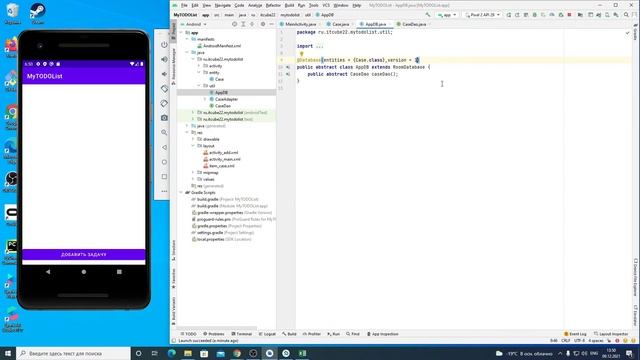The height and width of the screenshot is (360, 640).
Task: Tap the home button on phone navigation bar
Action: pos(84,271)
